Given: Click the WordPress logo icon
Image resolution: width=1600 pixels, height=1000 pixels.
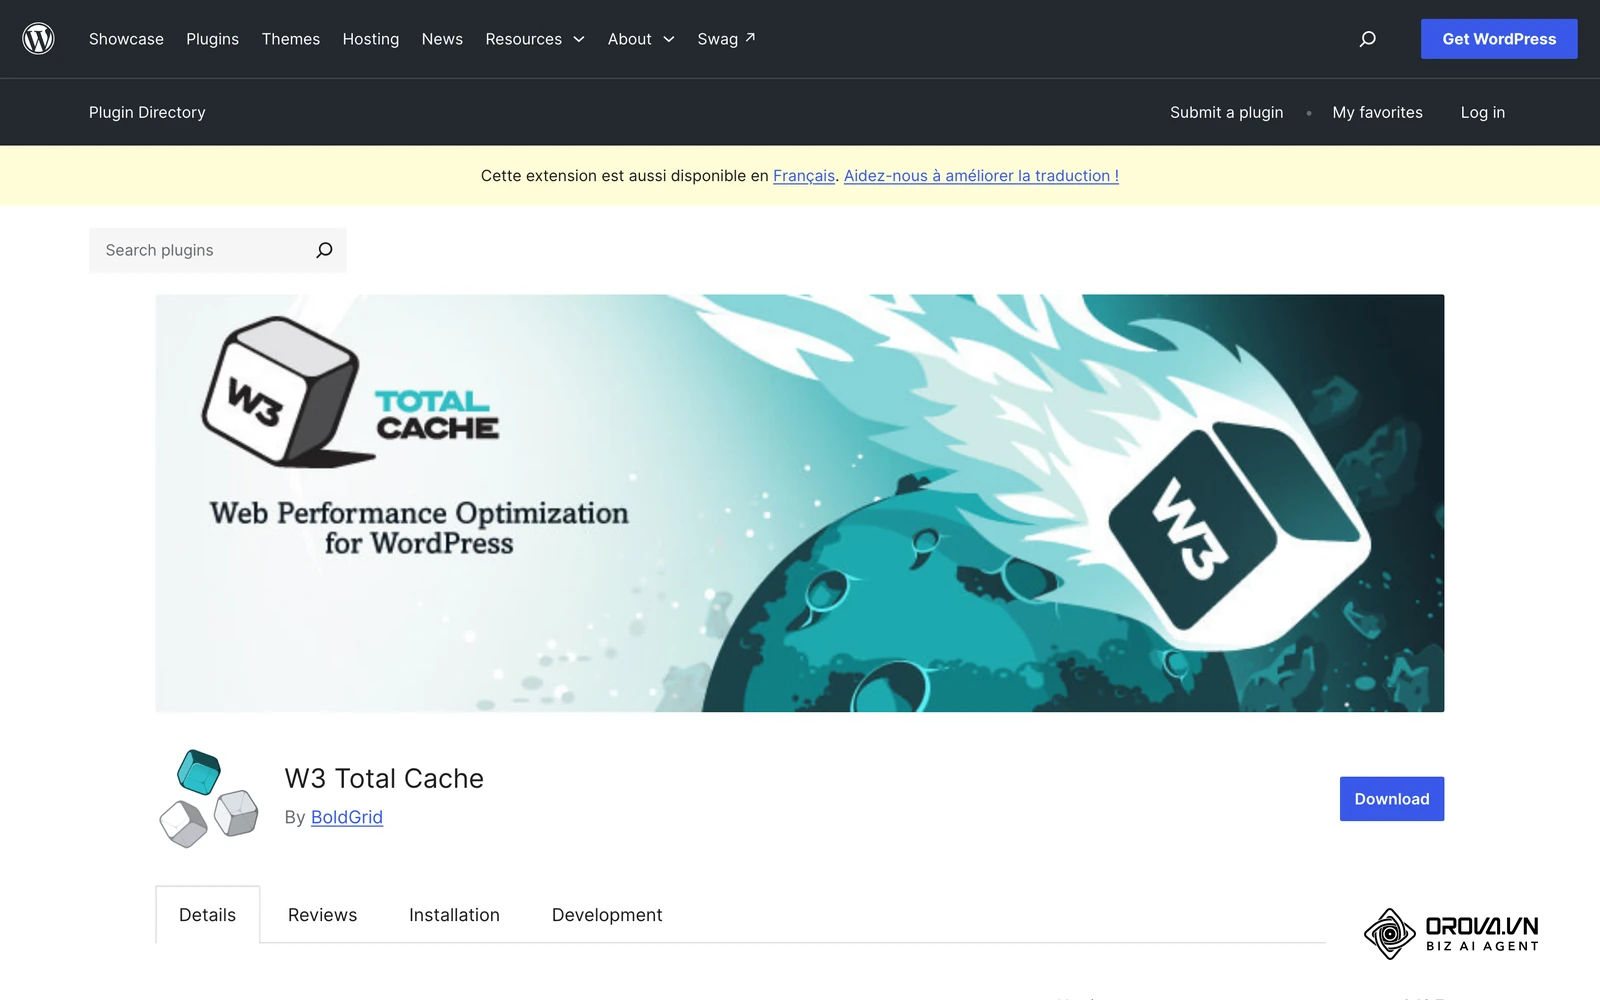Looking at the screenshot, I should (x=38, y=39).
